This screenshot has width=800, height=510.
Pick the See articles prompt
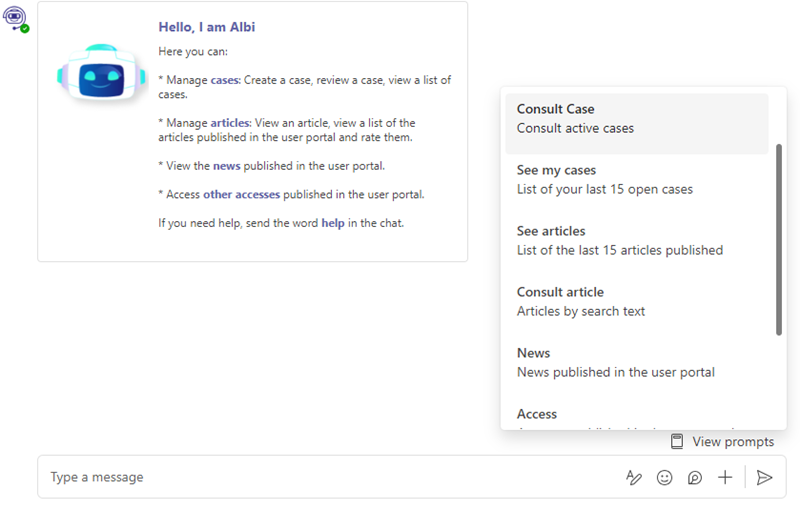pos(636,241)
